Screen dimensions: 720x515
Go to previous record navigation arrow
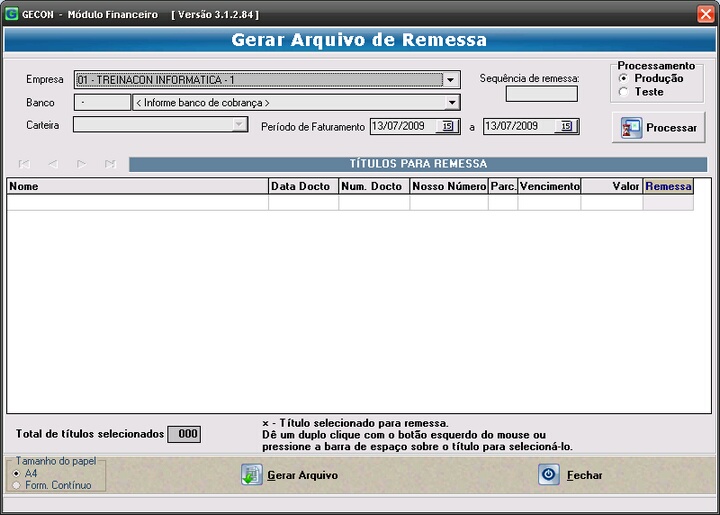53,164
